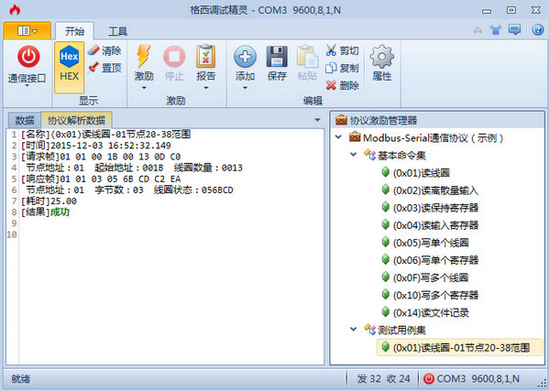The width and height of the screenshot is (550, 391).
Task: Select the 协议解析数据 tab
Action: tap(76, 120)
